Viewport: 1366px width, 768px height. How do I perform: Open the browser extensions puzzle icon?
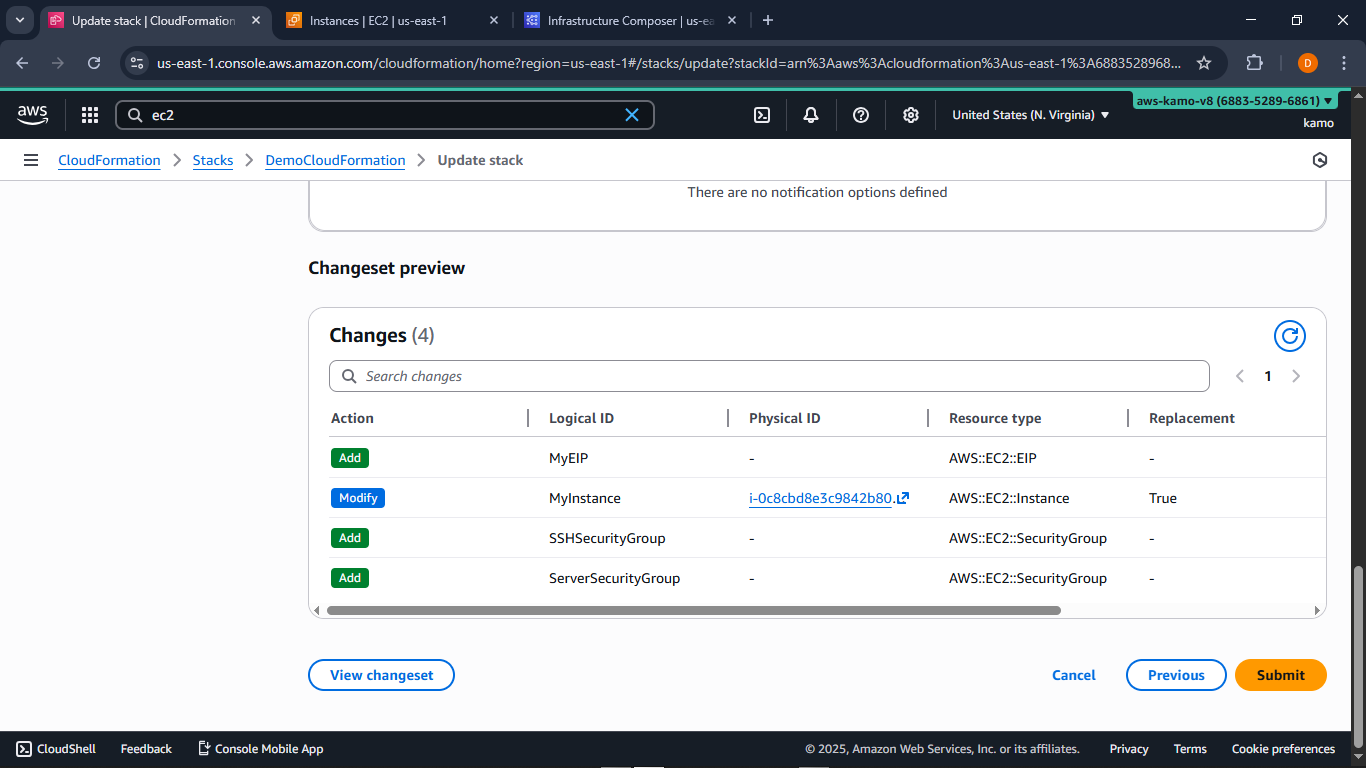click(x=1254, y=62)
